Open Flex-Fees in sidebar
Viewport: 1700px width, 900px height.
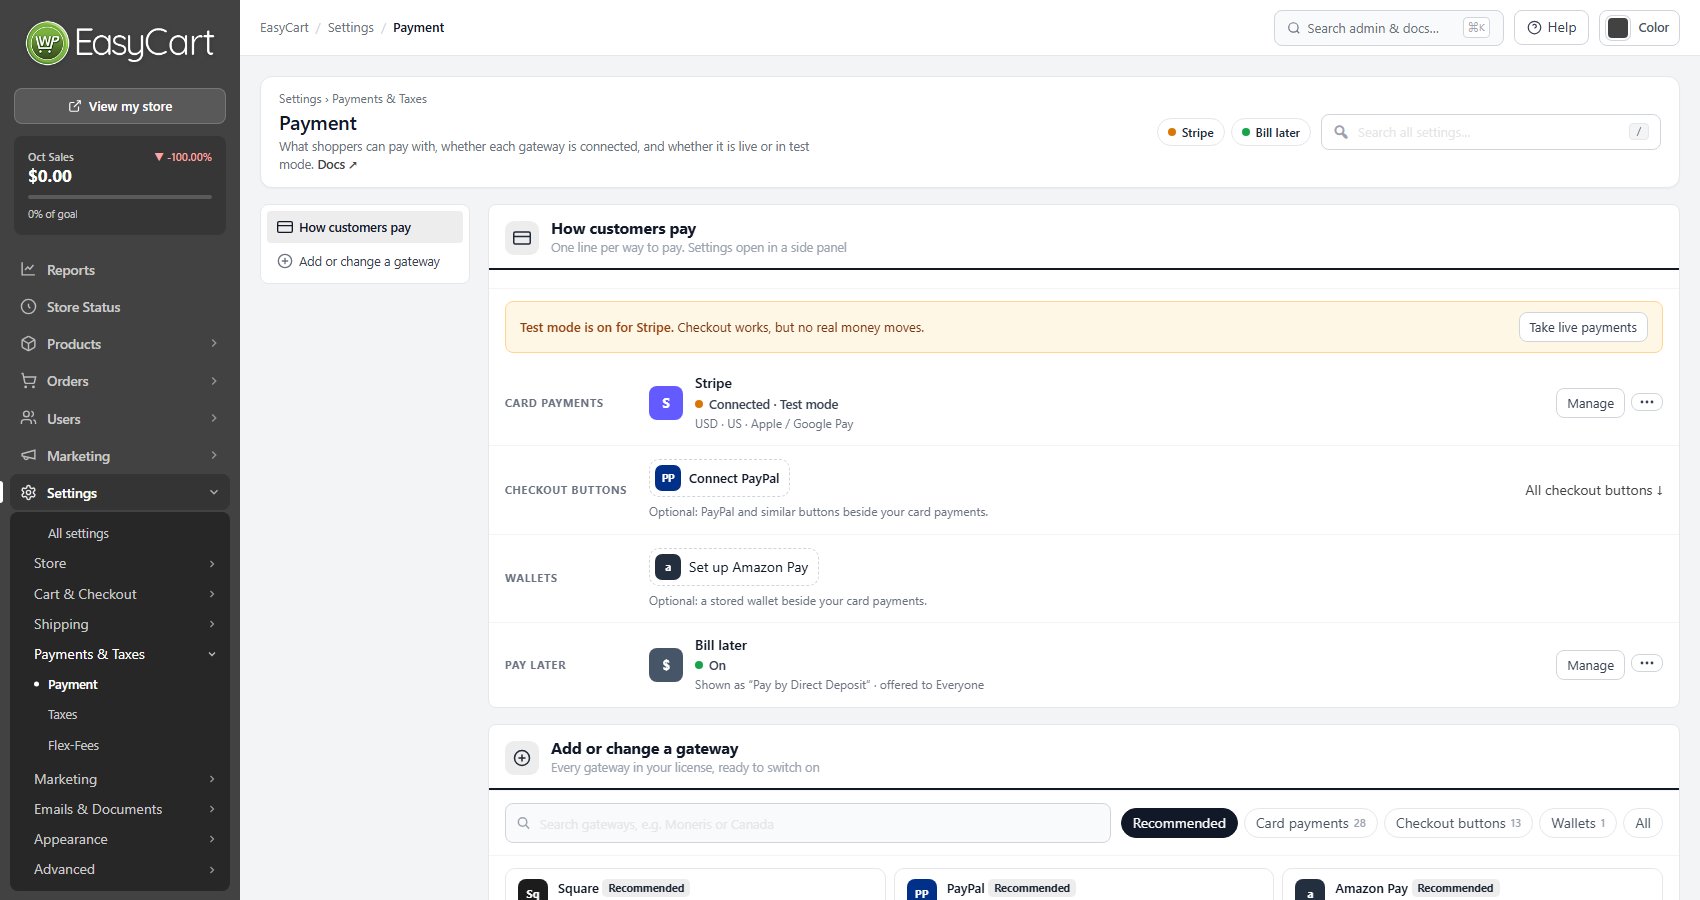[73, 745]
